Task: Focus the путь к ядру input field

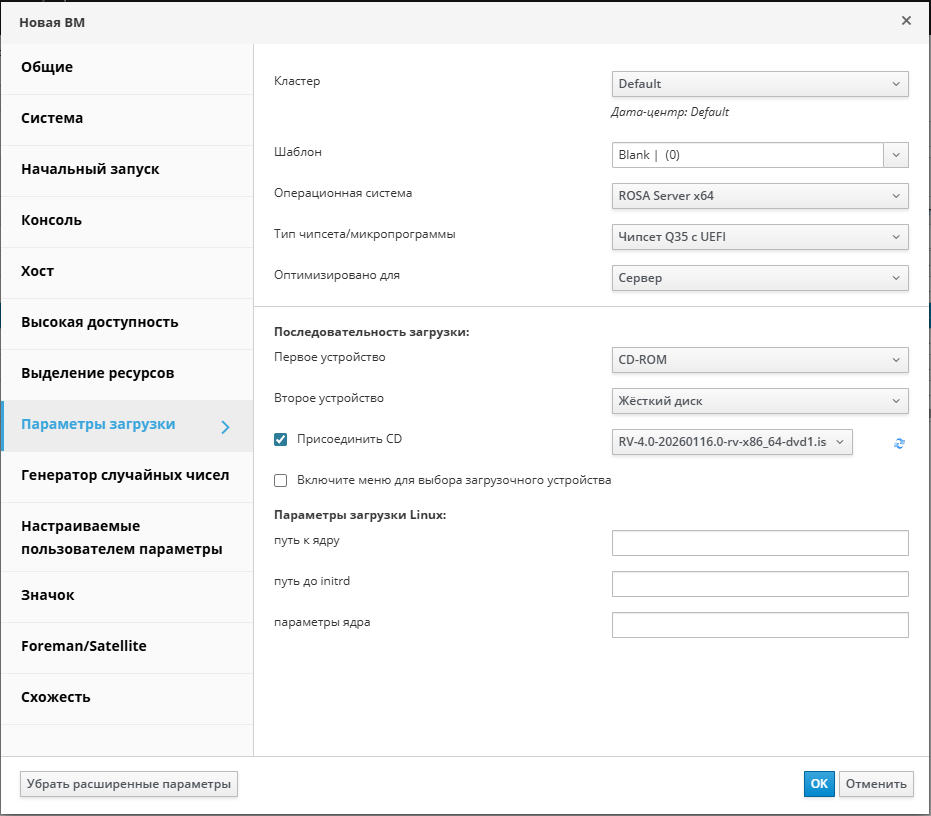Action: [759, 543]
